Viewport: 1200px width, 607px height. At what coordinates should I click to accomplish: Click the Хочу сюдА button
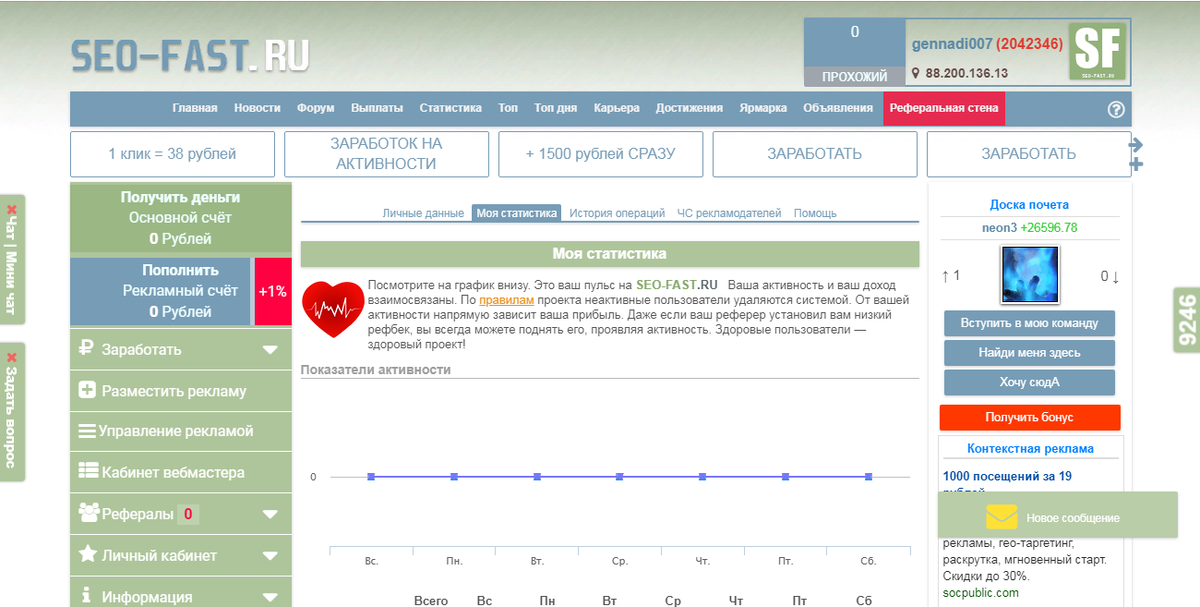point(1029,382)
